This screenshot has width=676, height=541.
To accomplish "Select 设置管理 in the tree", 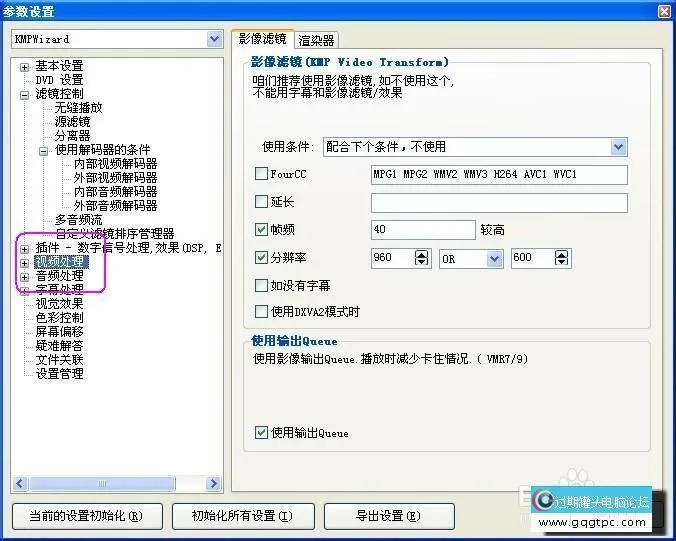I will pos(59,374).
